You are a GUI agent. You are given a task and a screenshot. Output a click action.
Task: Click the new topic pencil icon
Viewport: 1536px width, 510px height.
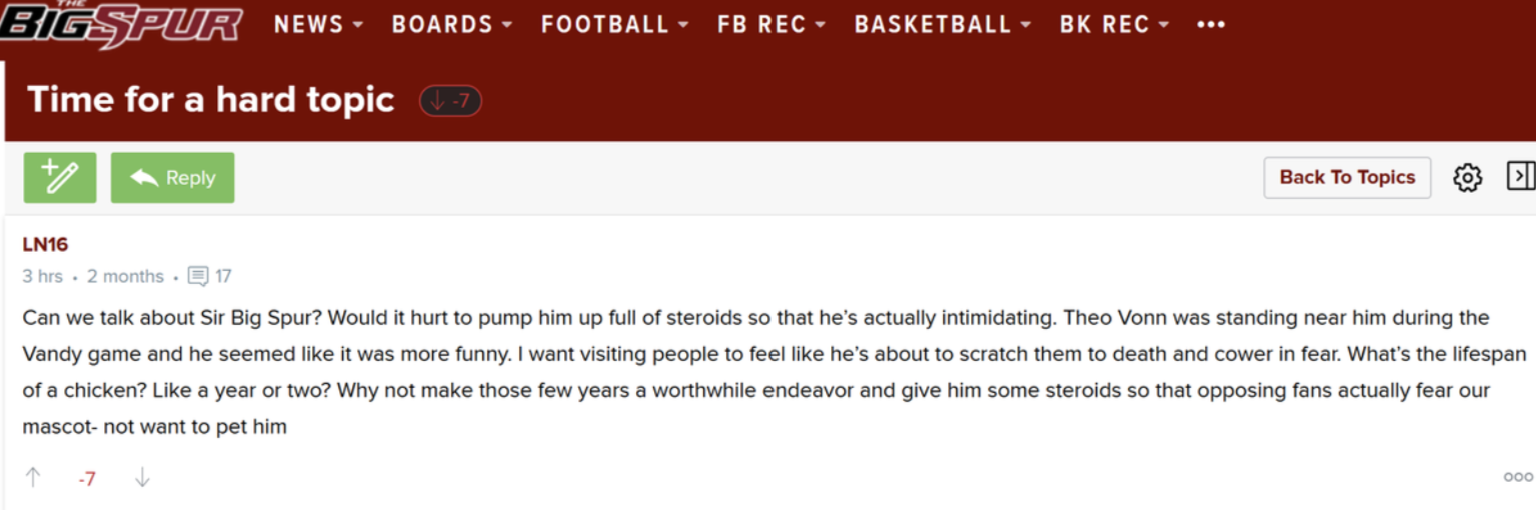click(60, 178)
